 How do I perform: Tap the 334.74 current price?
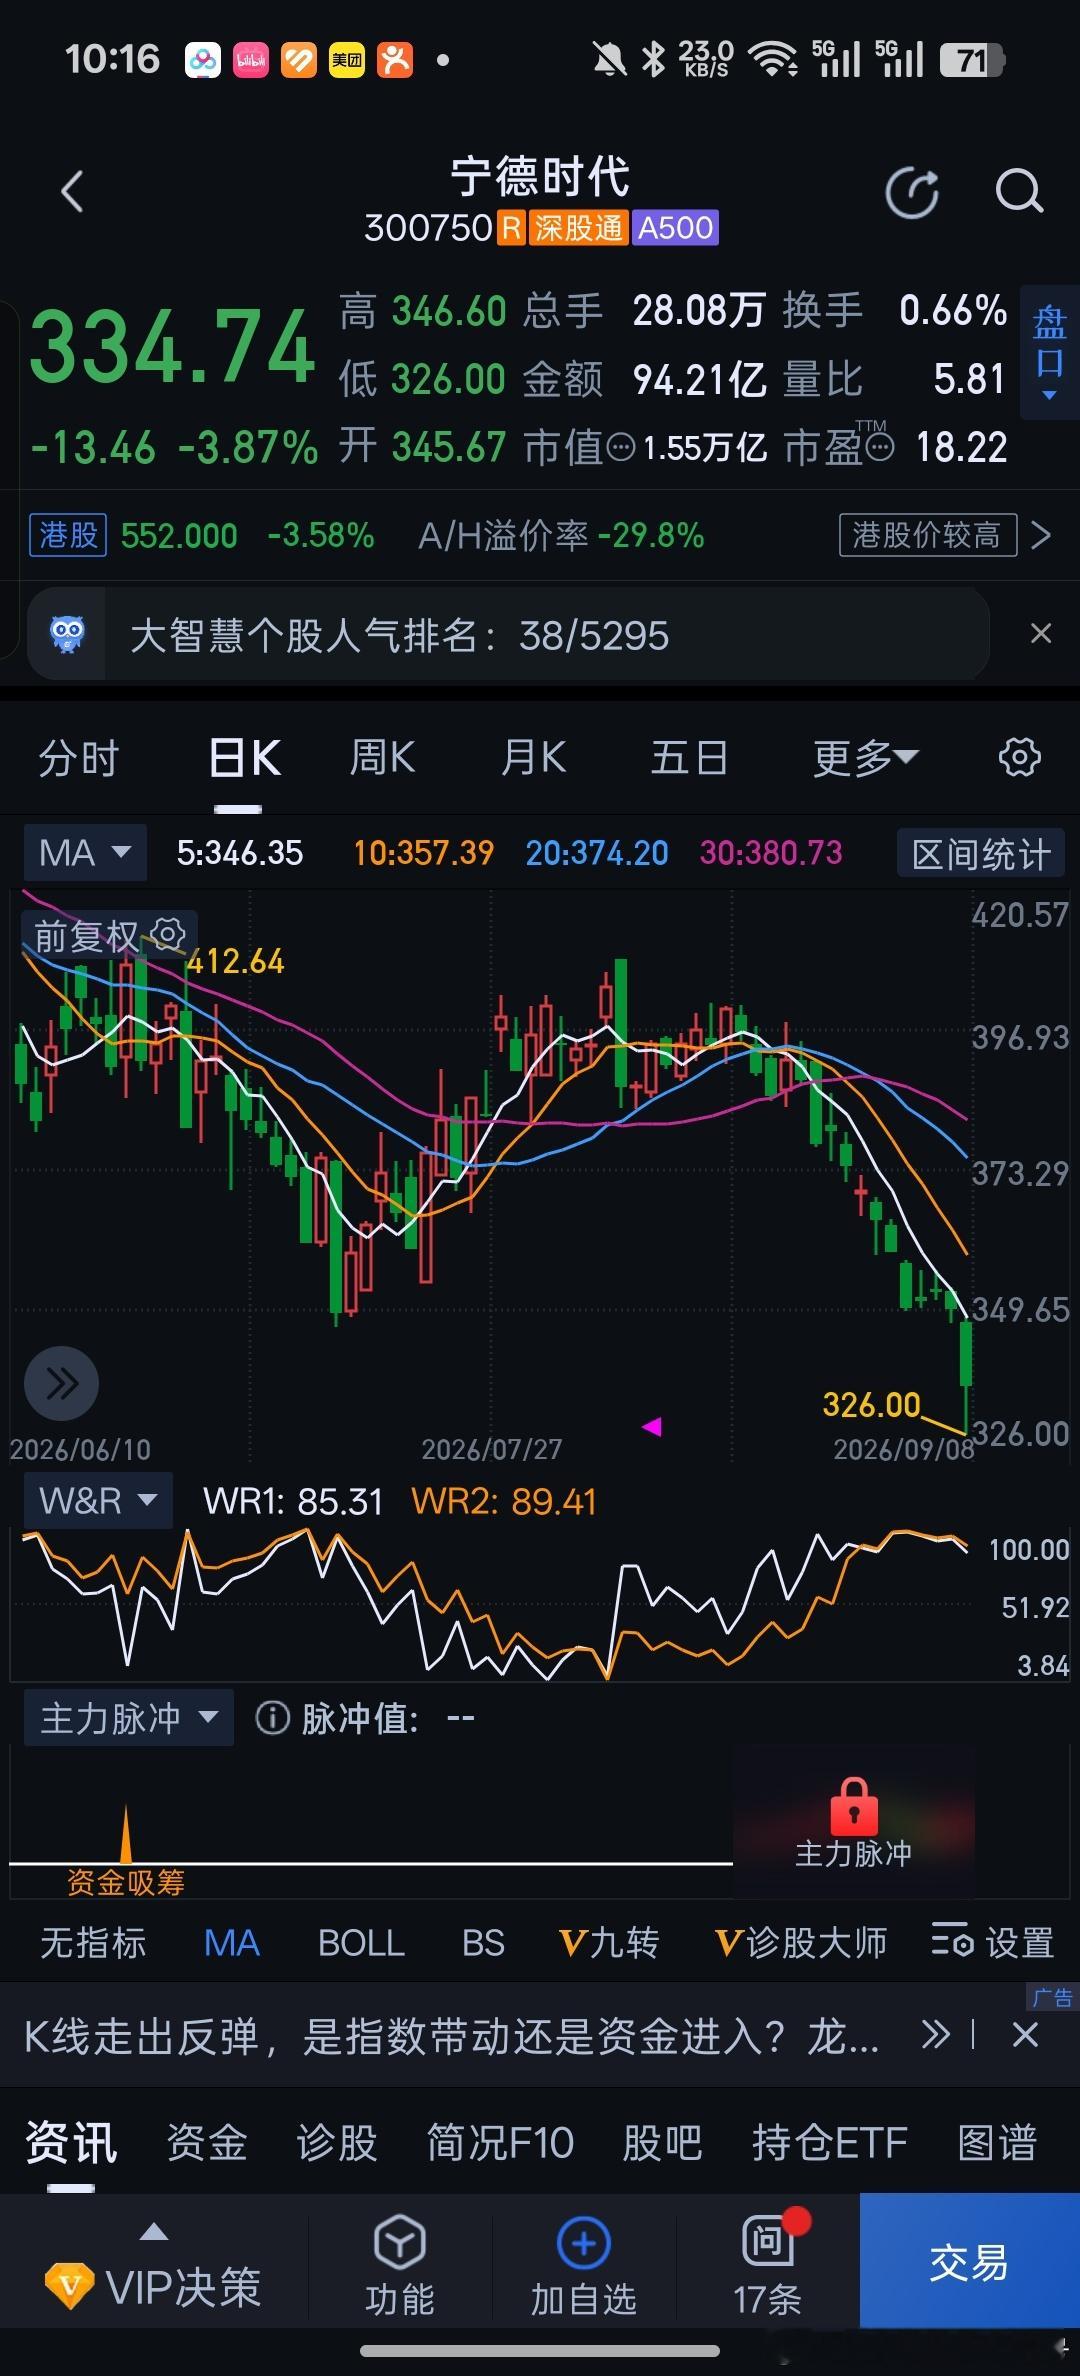(172, 347)
